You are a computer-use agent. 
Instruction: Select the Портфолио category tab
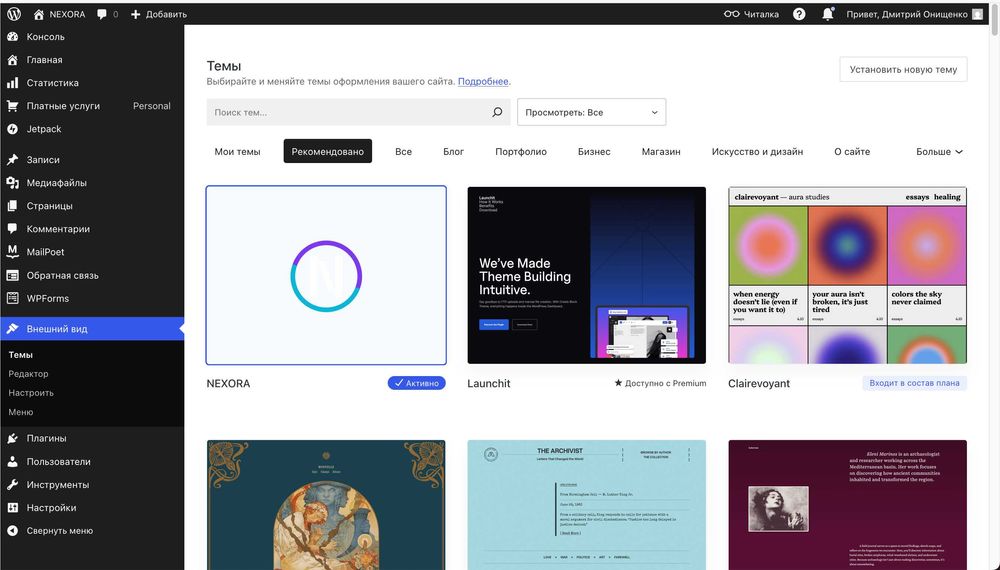click(x=521, y=152)
